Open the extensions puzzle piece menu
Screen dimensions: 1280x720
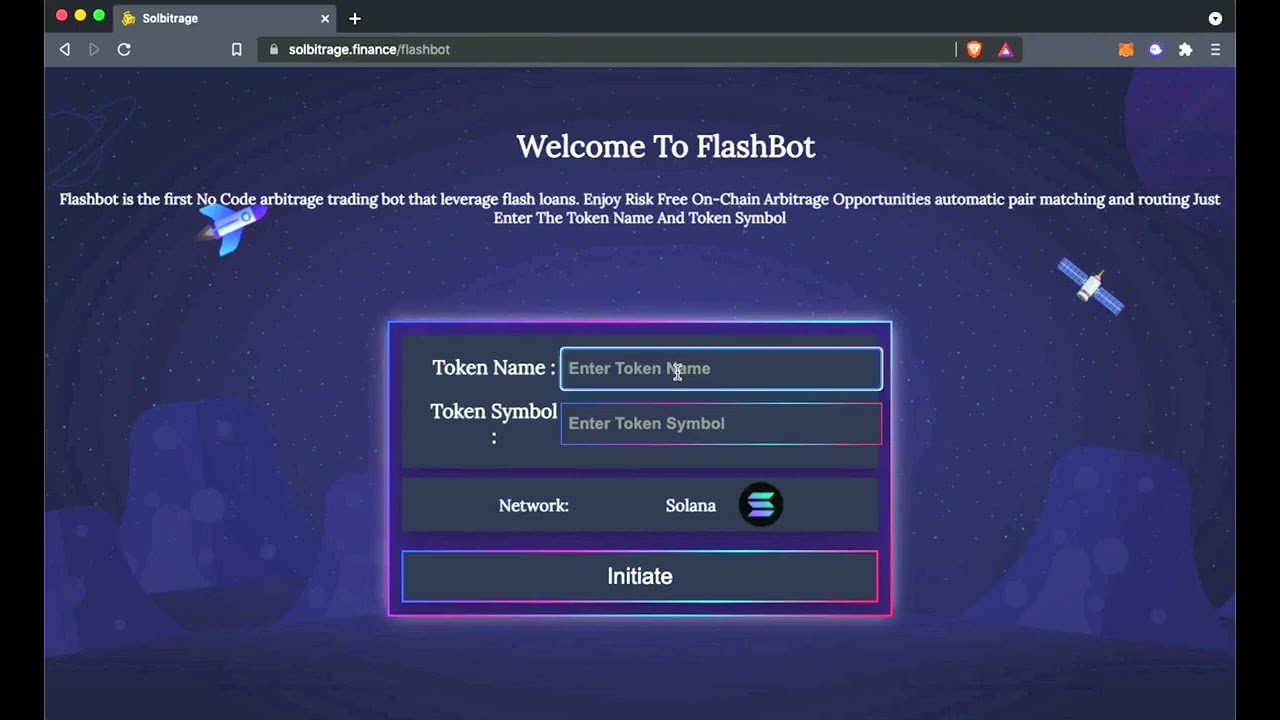(1186, 49)
